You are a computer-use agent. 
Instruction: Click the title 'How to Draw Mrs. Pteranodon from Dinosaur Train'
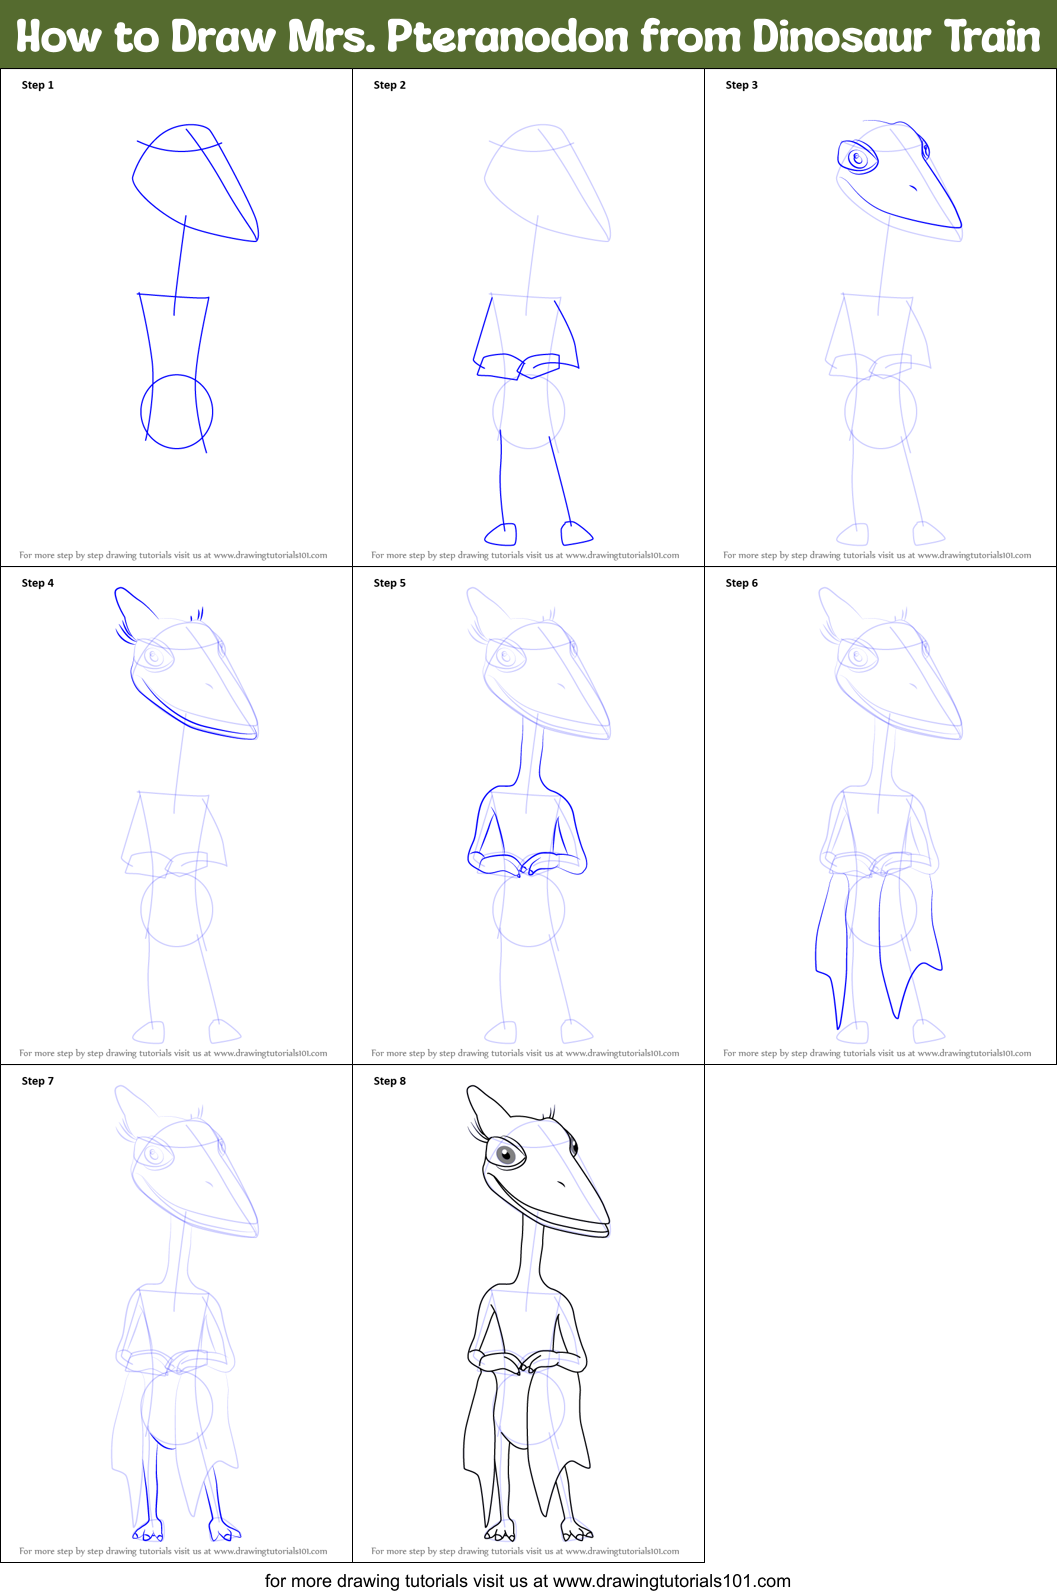coord(528,36)
